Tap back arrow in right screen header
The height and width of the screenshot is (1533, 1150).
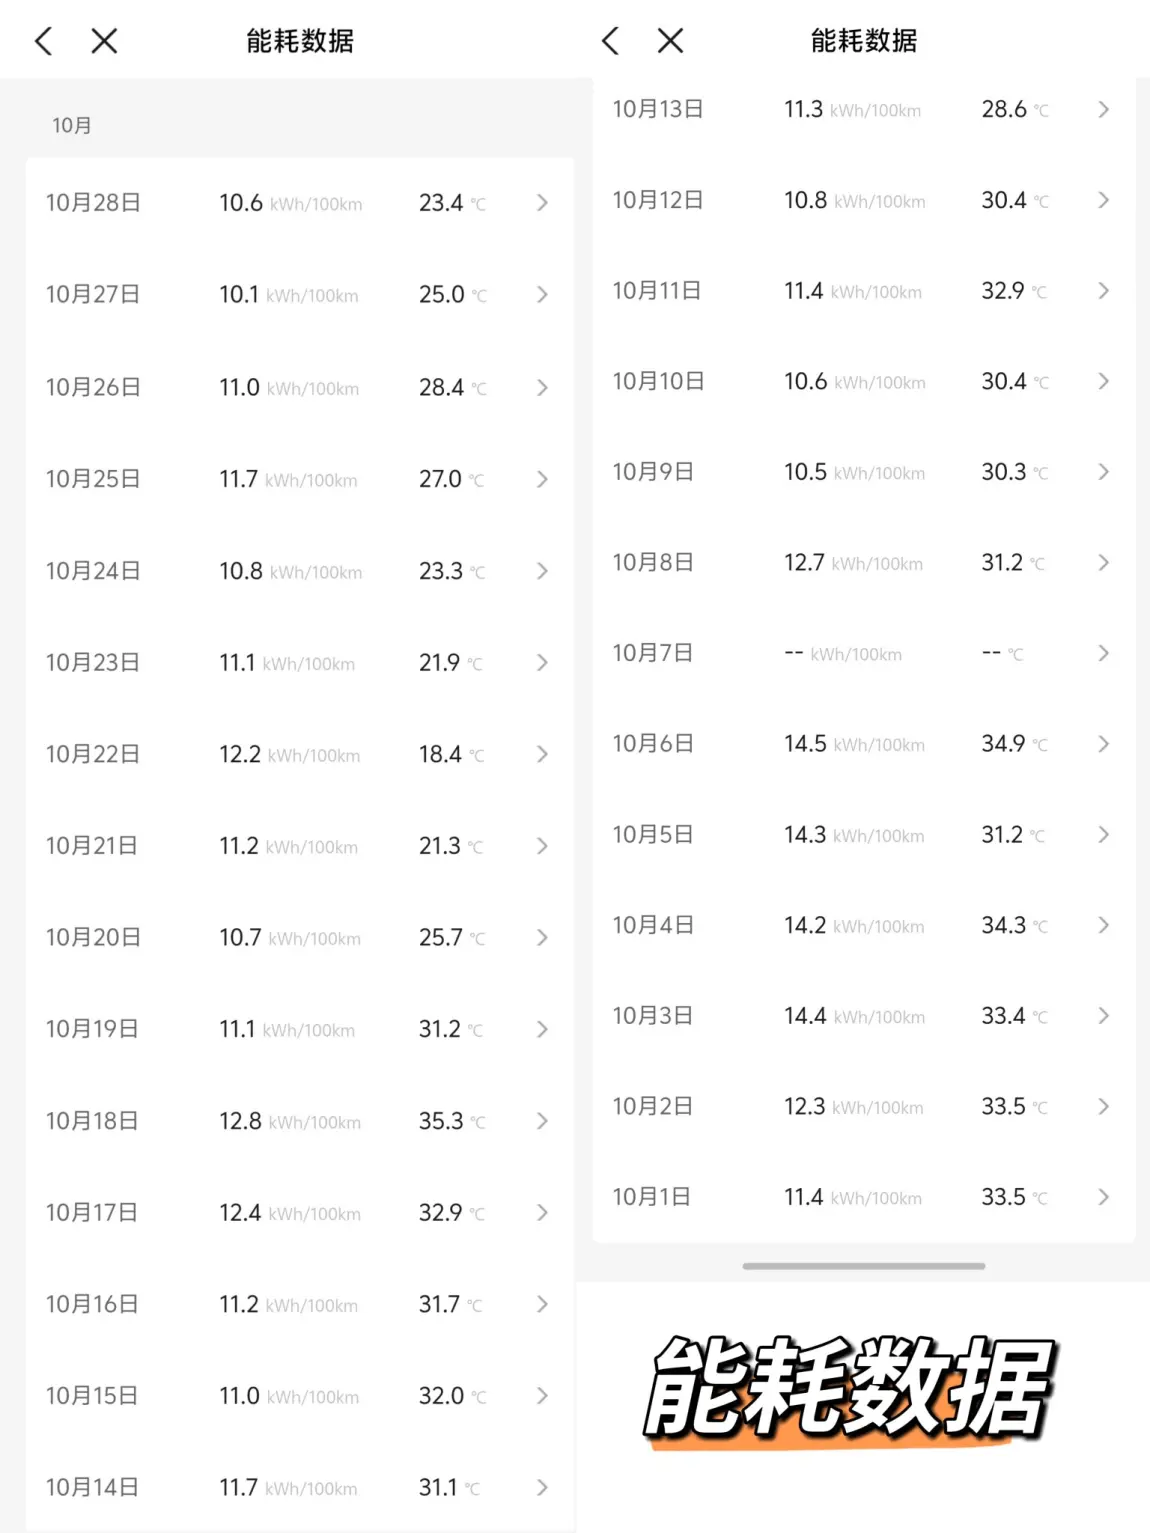pyautogui.click(x=610, y=41)
